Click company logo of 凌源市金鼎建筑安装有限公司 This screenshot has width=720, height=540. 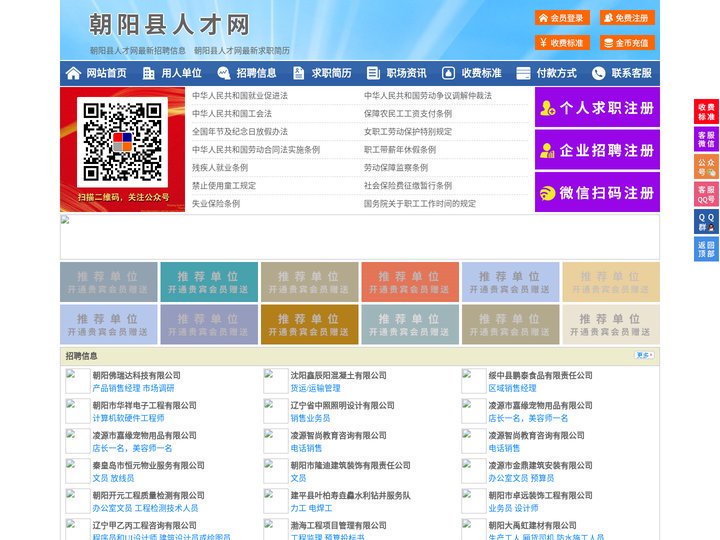point(473,471)
